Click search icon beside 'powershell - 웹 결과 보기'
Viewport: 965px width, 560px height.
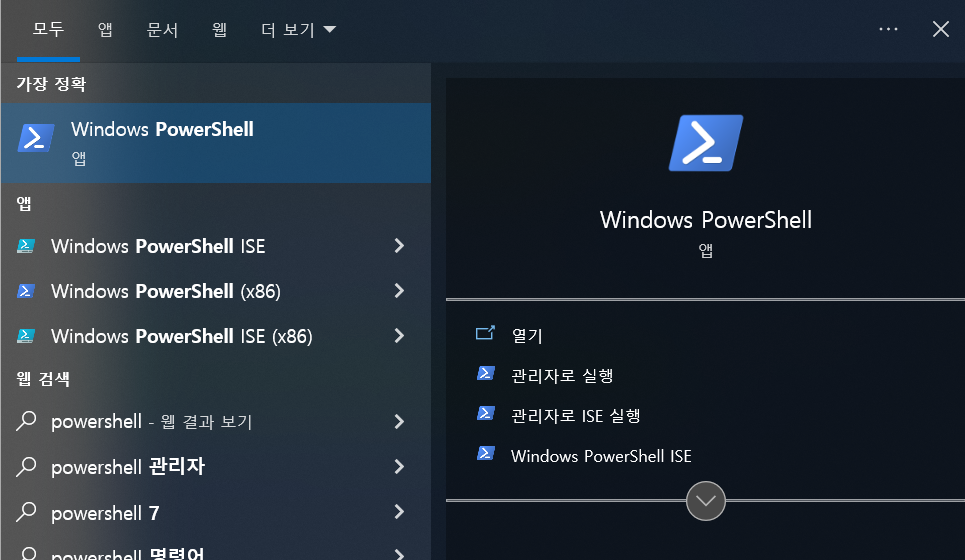pos(26,422)
